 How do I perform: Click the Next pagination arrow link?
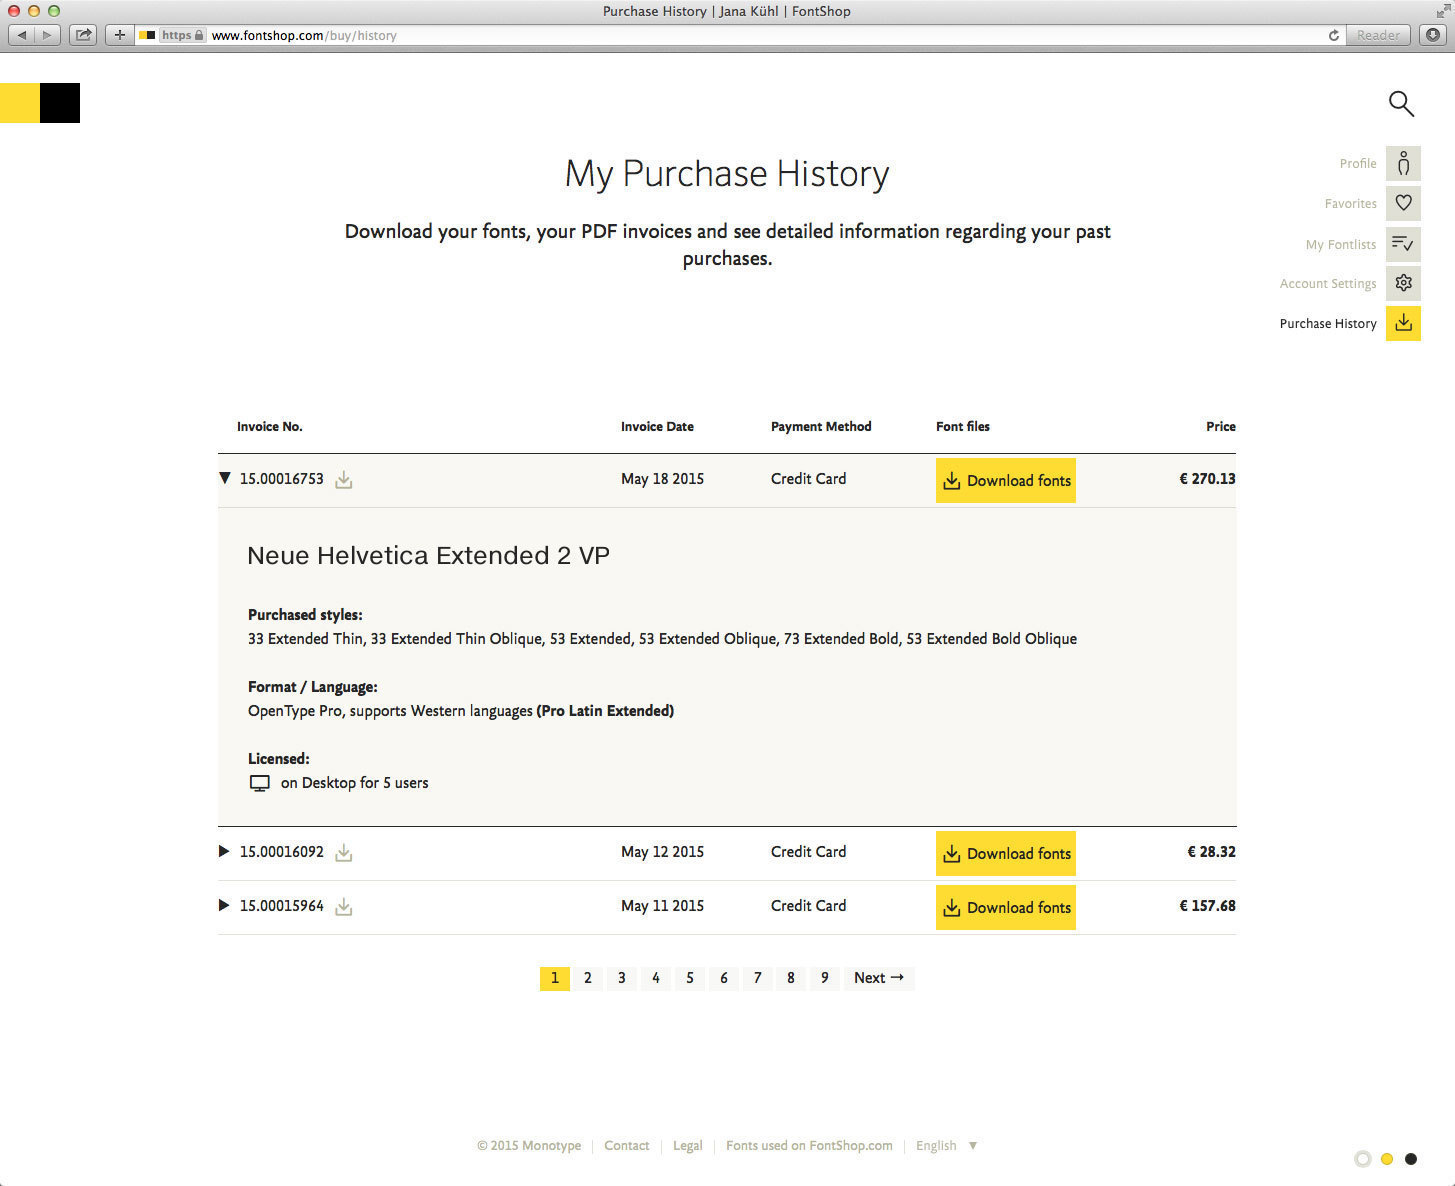879,978
